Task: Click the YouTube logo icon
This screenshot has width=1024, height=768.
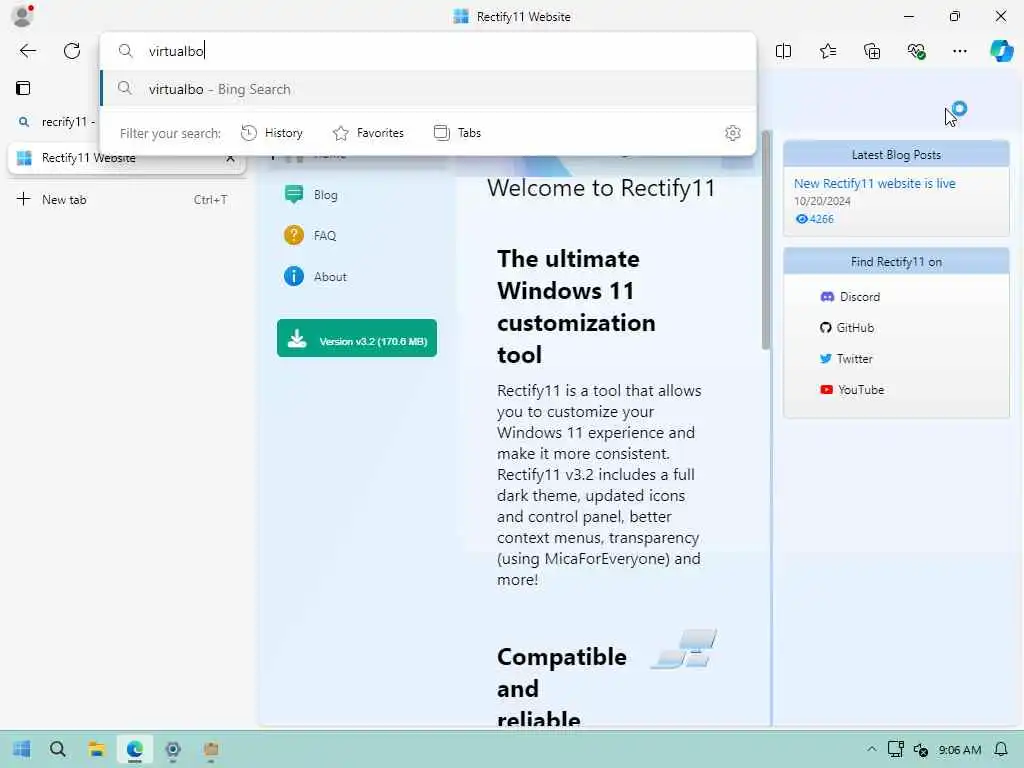Action: click(826, 390)
